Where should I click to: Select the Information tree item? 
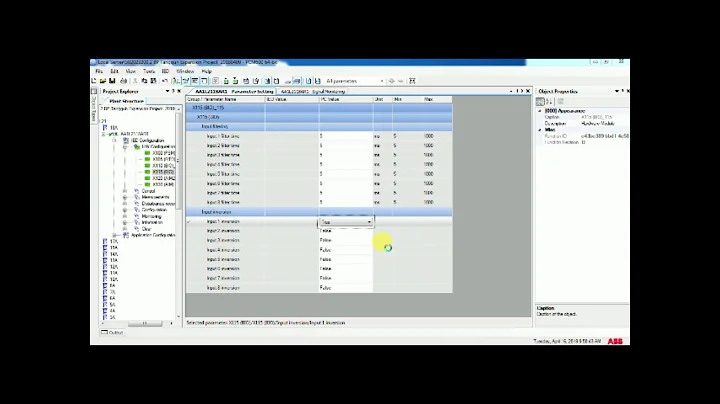pyautogui.click(x=152, y=223)
